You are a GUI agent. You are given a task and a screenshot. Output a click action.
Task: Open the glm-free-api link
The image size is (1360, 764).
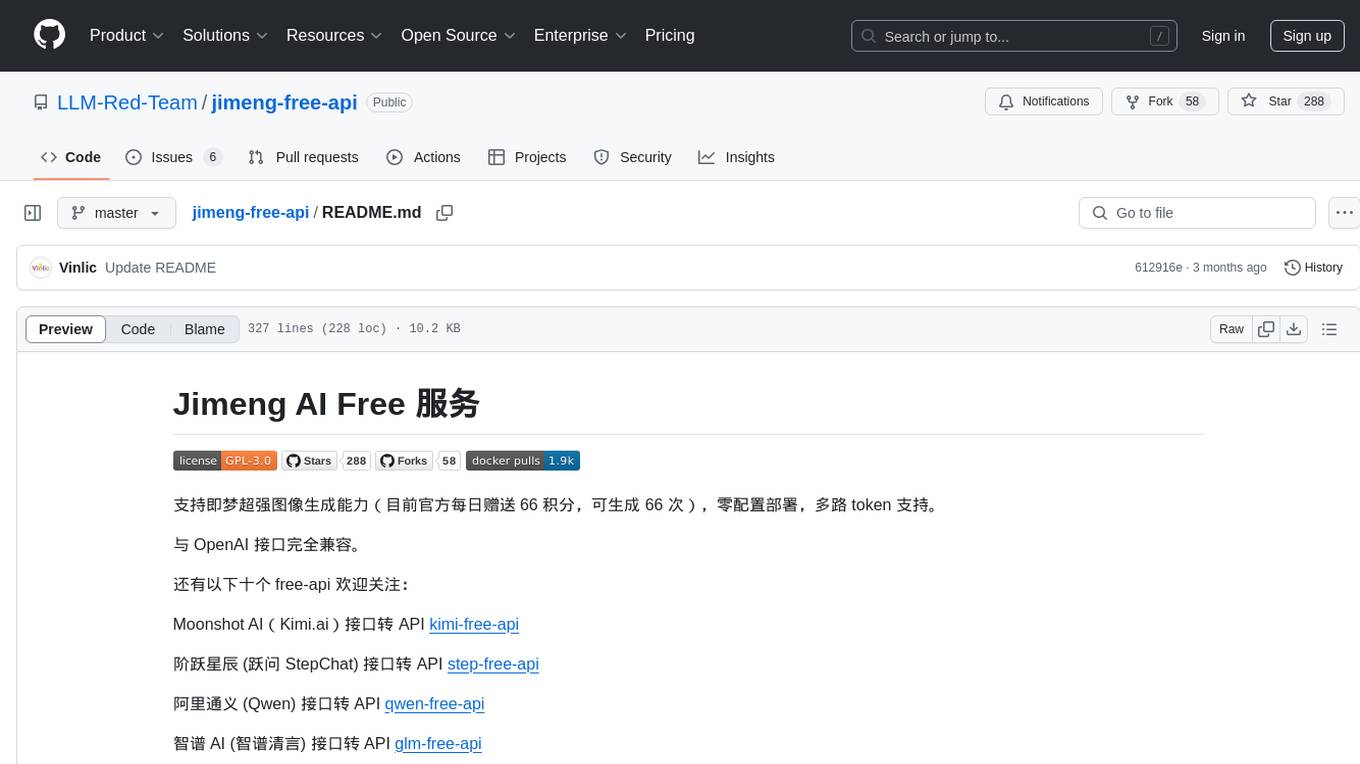(438, 744)
